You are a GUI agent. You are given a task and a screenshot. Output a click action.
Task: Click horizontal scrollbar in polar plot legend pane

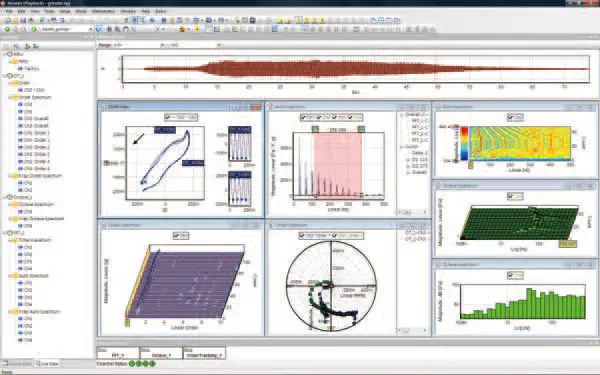(413, 330)
